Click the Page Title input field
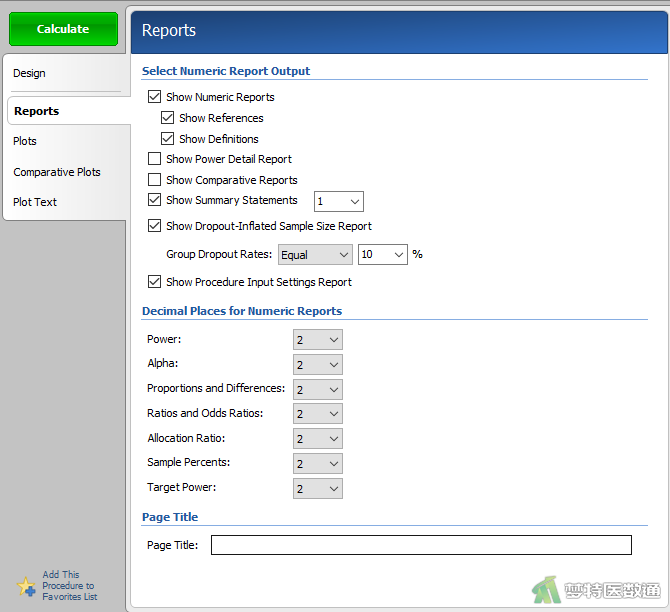The image size is (670, 612). point(421,545)
